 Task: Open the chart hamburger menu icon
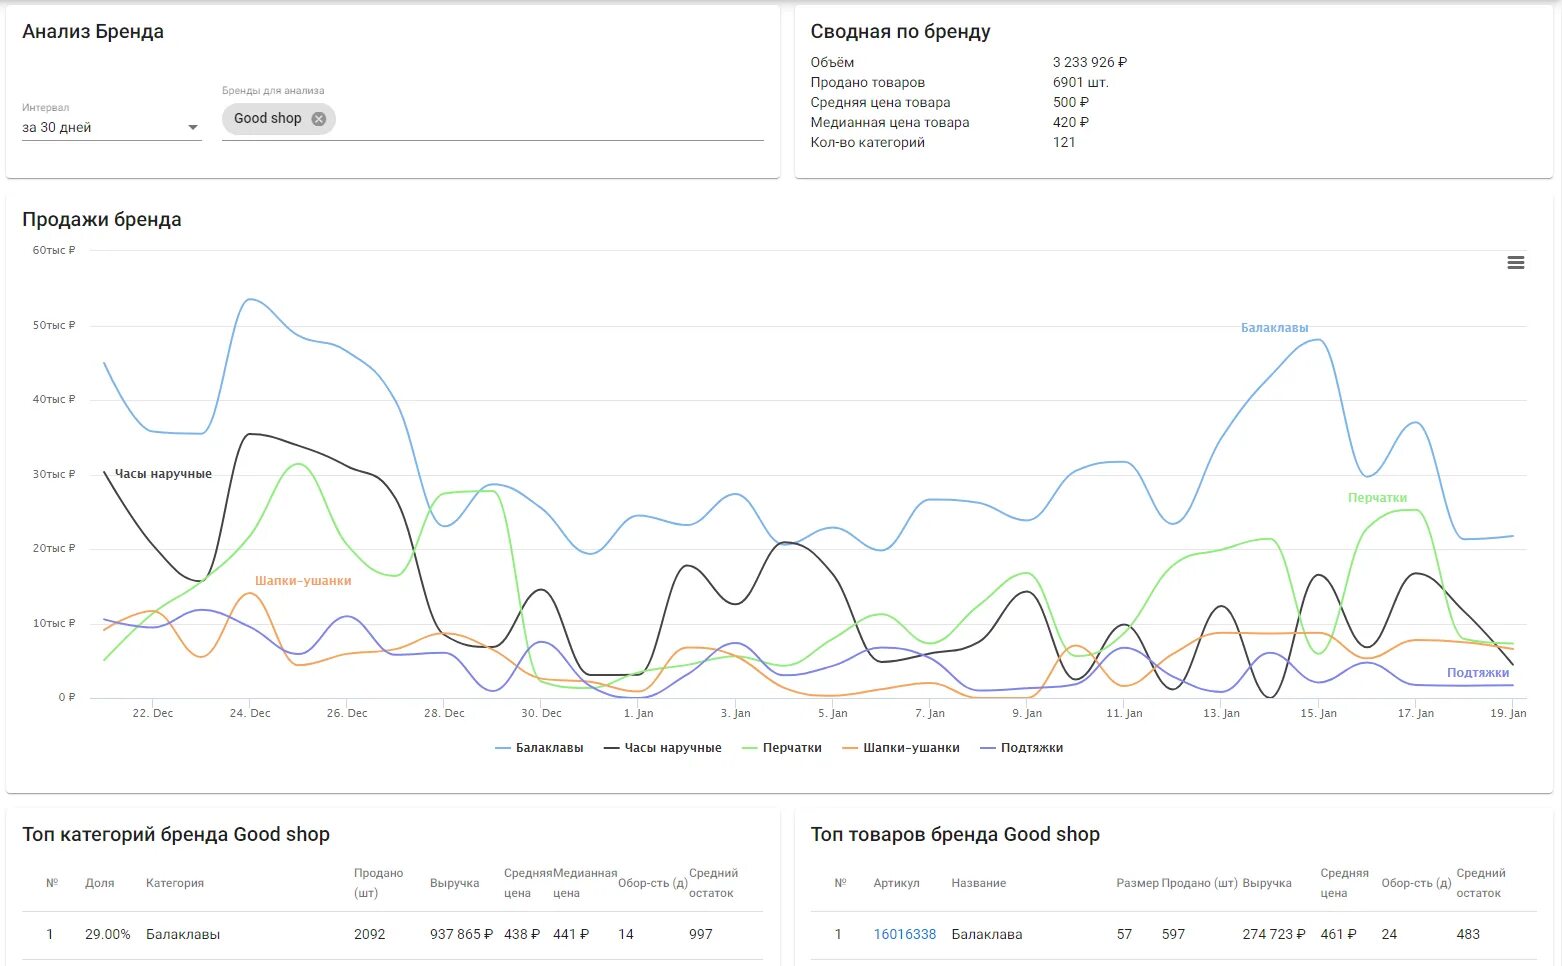click(1516, 263)
